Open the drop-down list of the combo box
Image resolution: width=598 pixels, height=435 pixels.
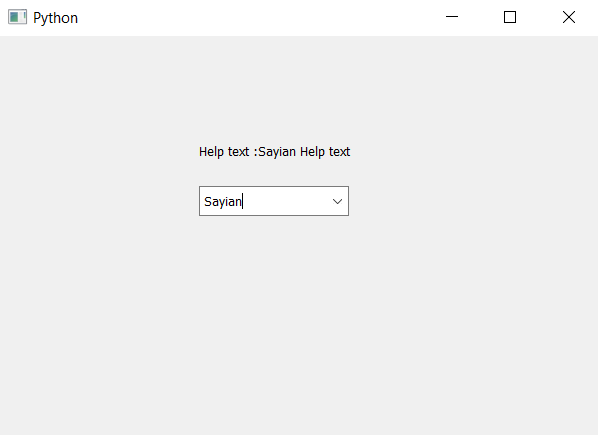337,201
